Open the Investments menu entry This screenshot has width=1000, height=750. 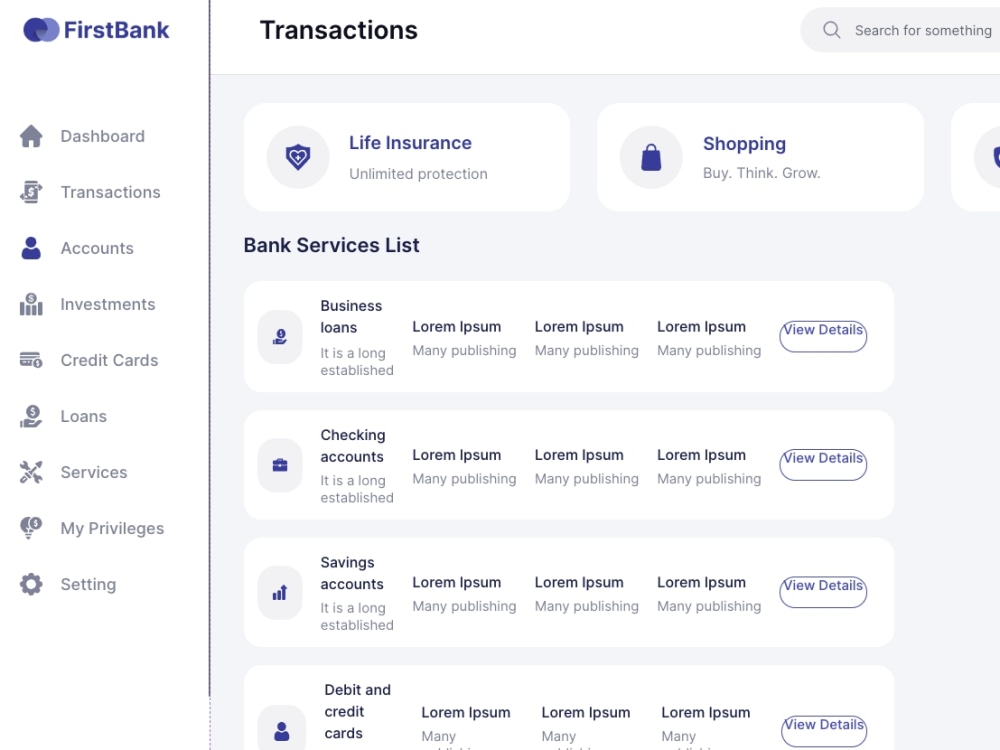pos(108,304)
